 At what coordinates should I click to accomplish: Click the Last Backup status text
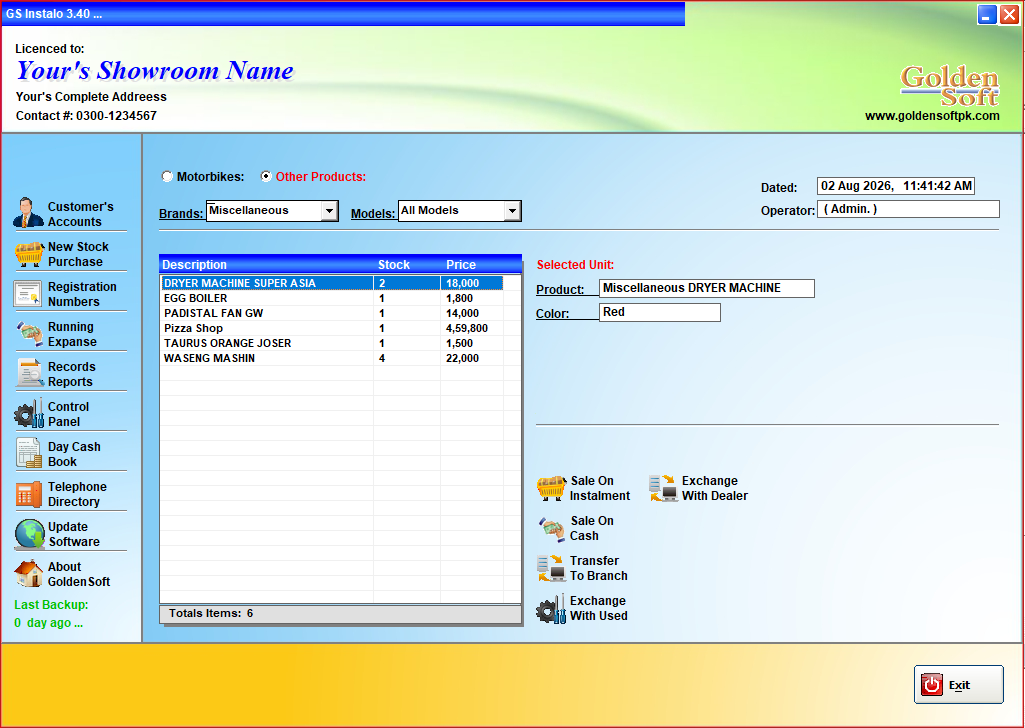click(x=51, y=614)
